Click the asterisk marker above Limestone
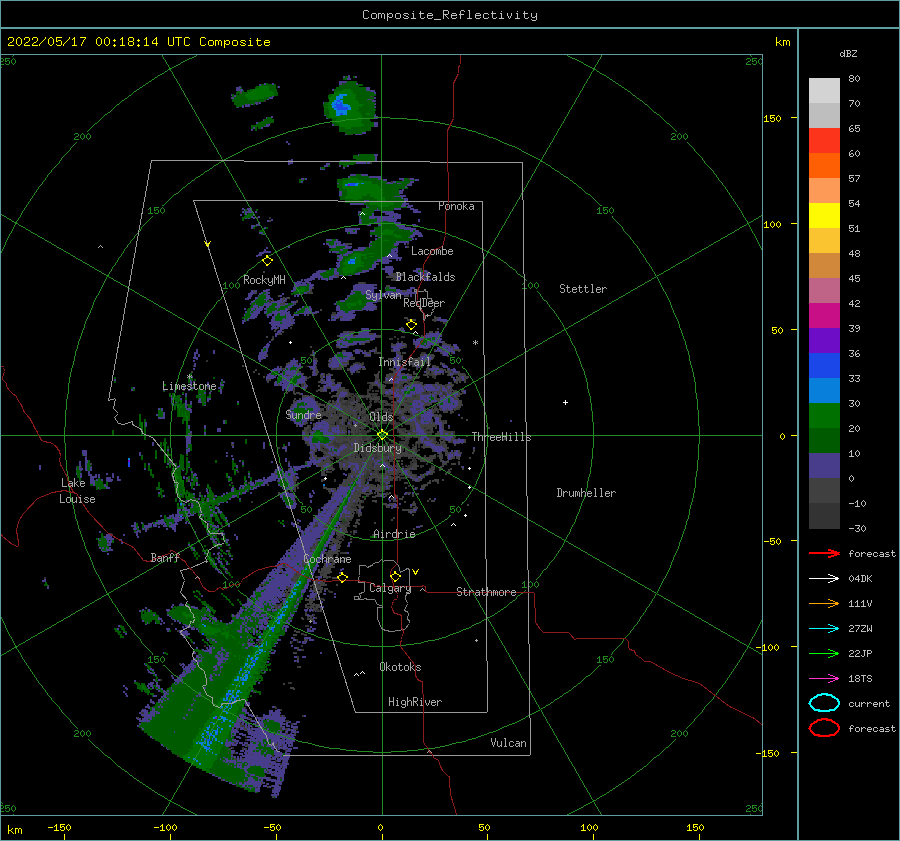 190,377
